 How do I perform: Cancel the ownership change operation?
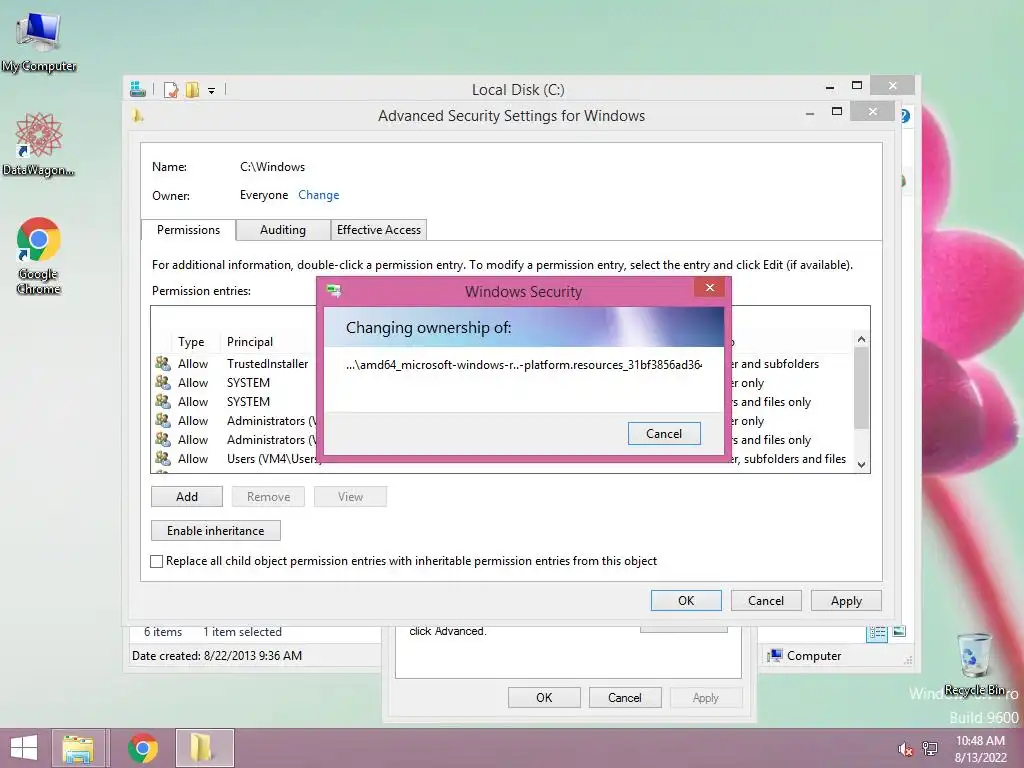(x=664, y=434)
